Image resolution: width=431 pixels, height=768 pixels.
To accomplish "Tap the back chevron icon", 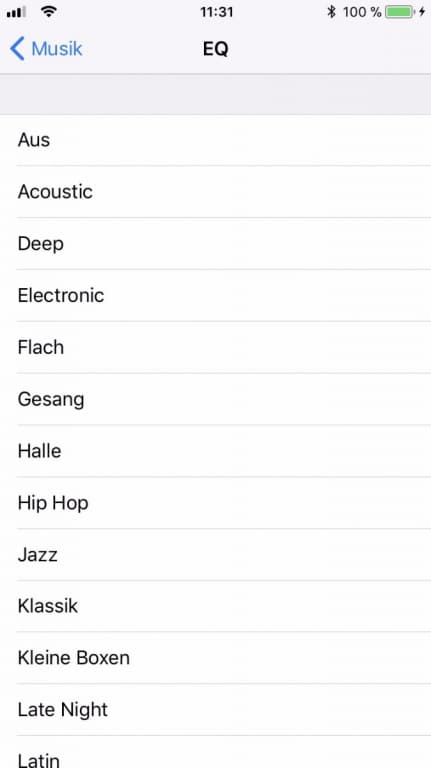I will pos(17,49).
